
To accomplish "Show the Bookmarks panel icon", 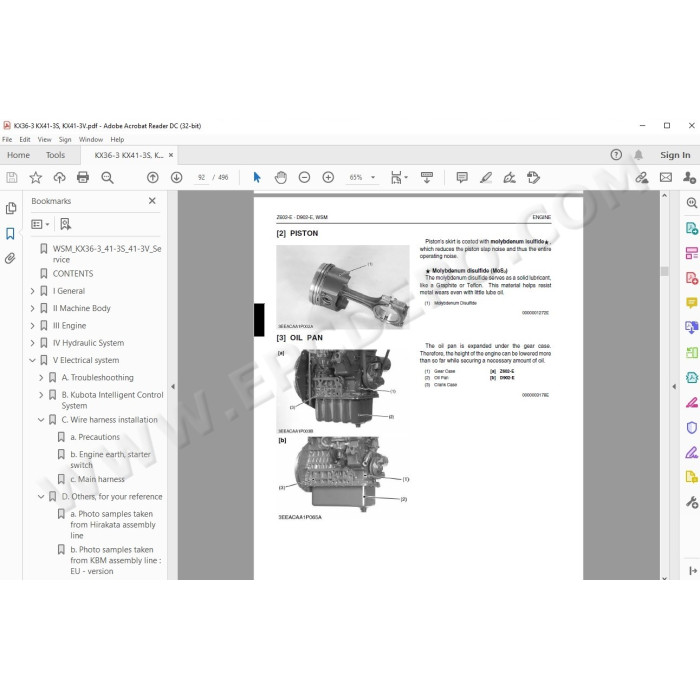I will pyautogui.click(x=10, y=233).
